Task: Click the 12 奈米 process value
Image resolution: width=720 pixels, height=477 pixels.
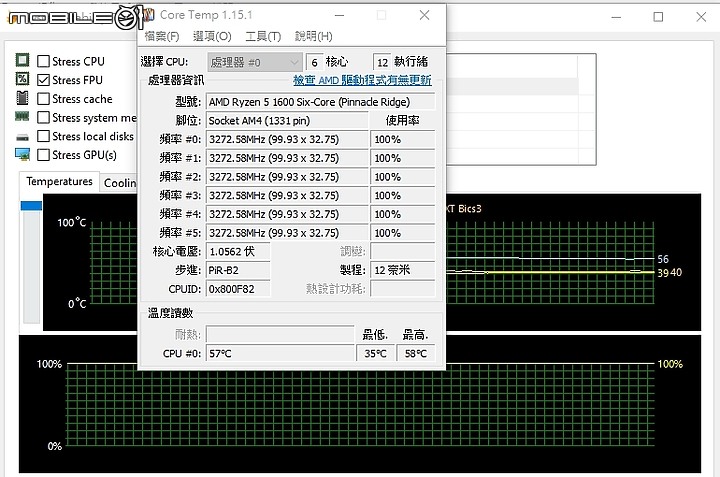Action: pos(402,270)
